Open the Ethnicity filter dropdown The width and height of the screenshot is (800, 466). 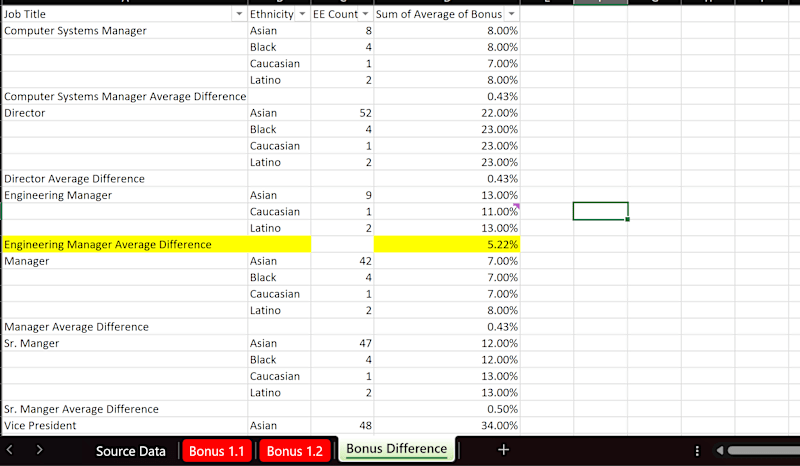click(302, 14)
